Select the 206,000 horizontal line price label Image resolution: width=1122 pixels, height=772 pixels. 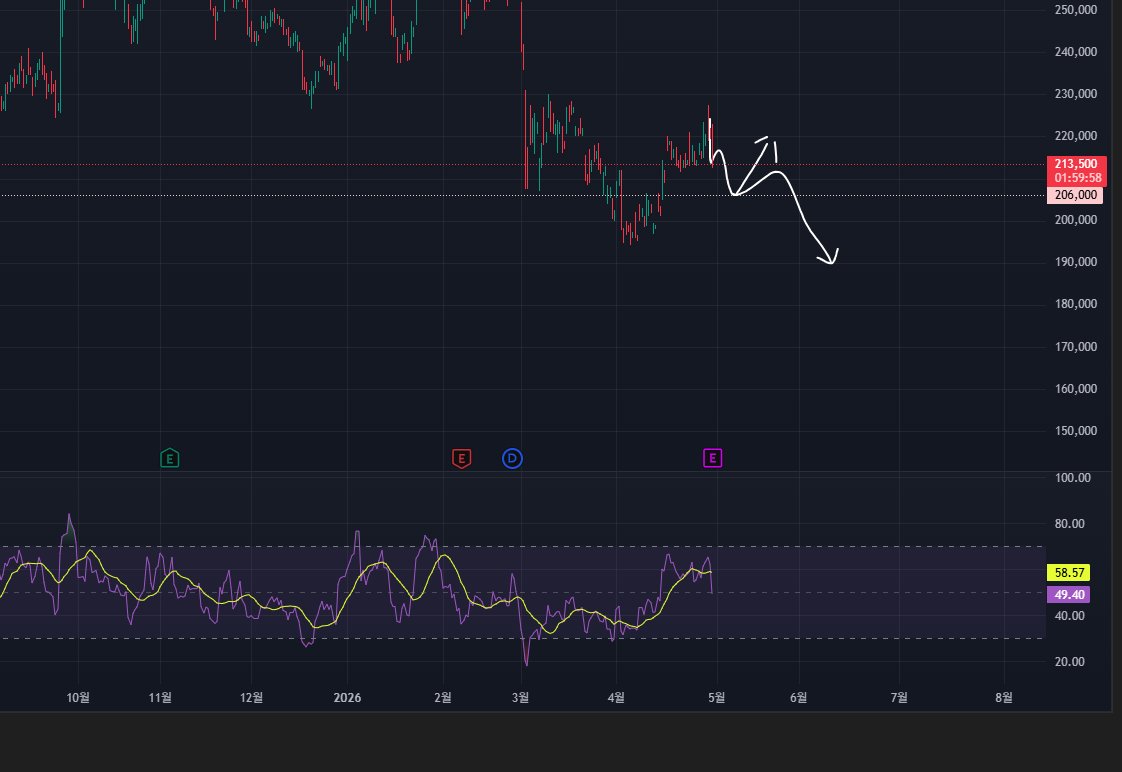[x=1074, y=195]
